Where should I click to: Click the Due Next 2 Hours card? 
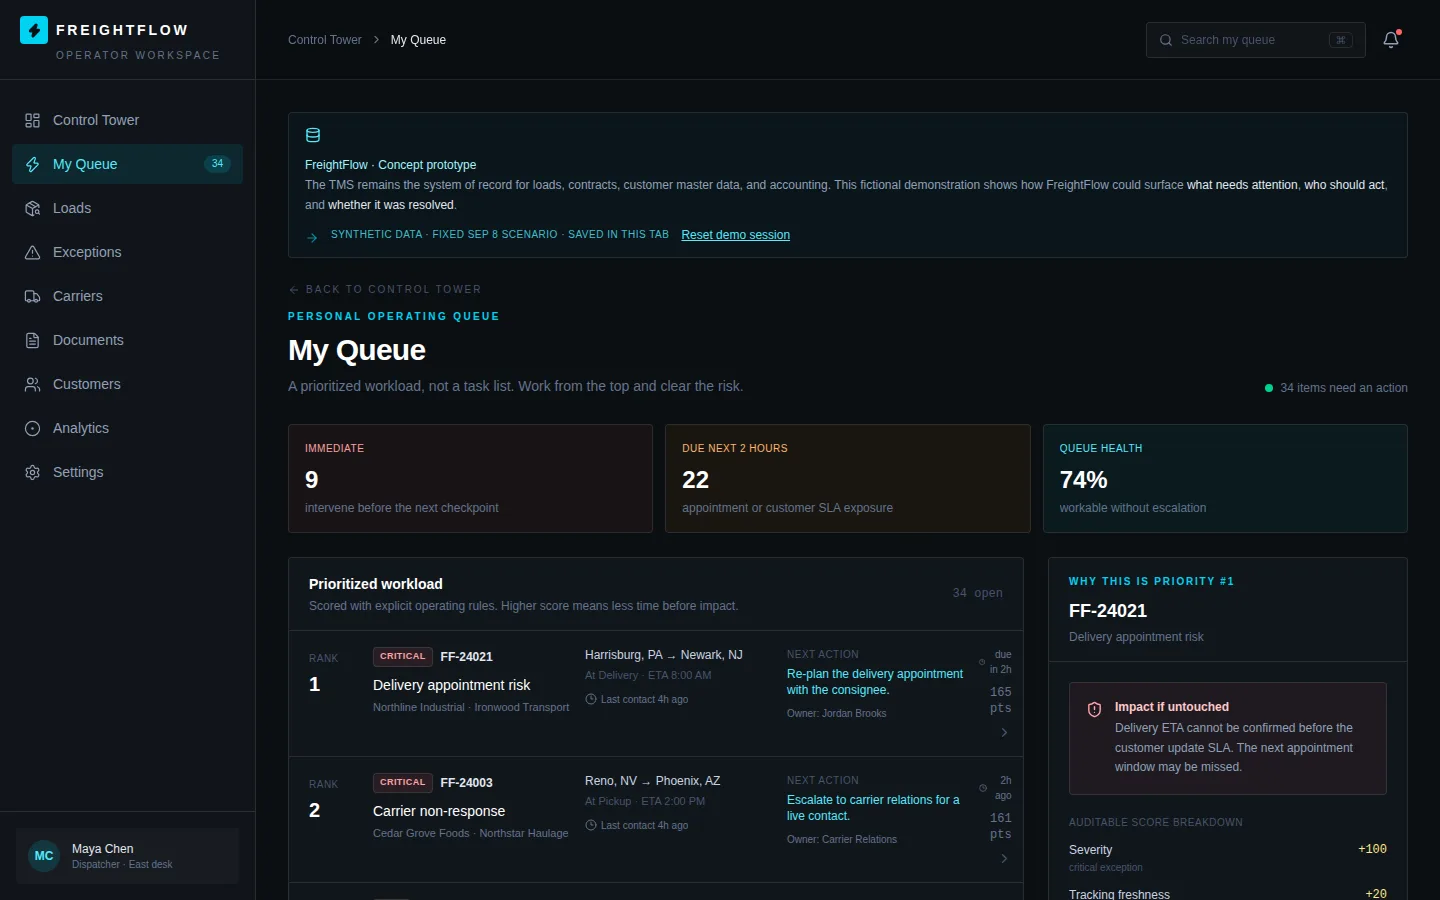tap(848, 478)
